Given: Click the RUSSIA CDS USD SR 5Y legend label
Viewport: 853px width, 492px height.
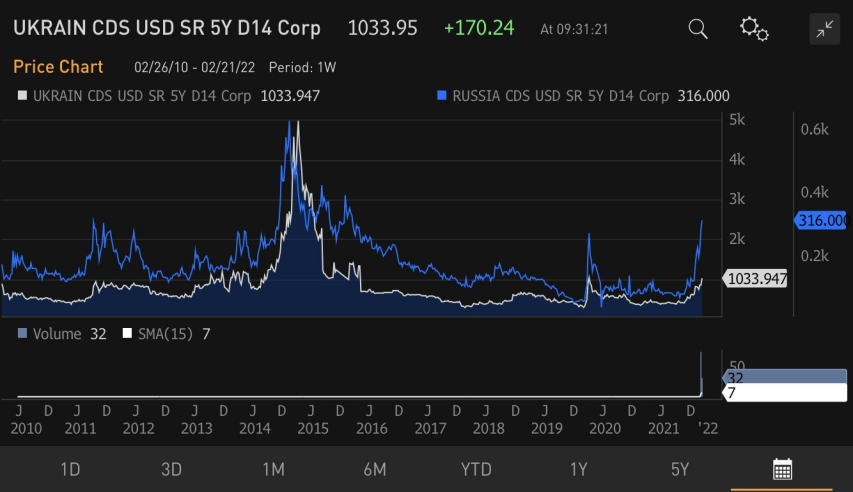Looking at the screenshot, I should coord(560,96).
